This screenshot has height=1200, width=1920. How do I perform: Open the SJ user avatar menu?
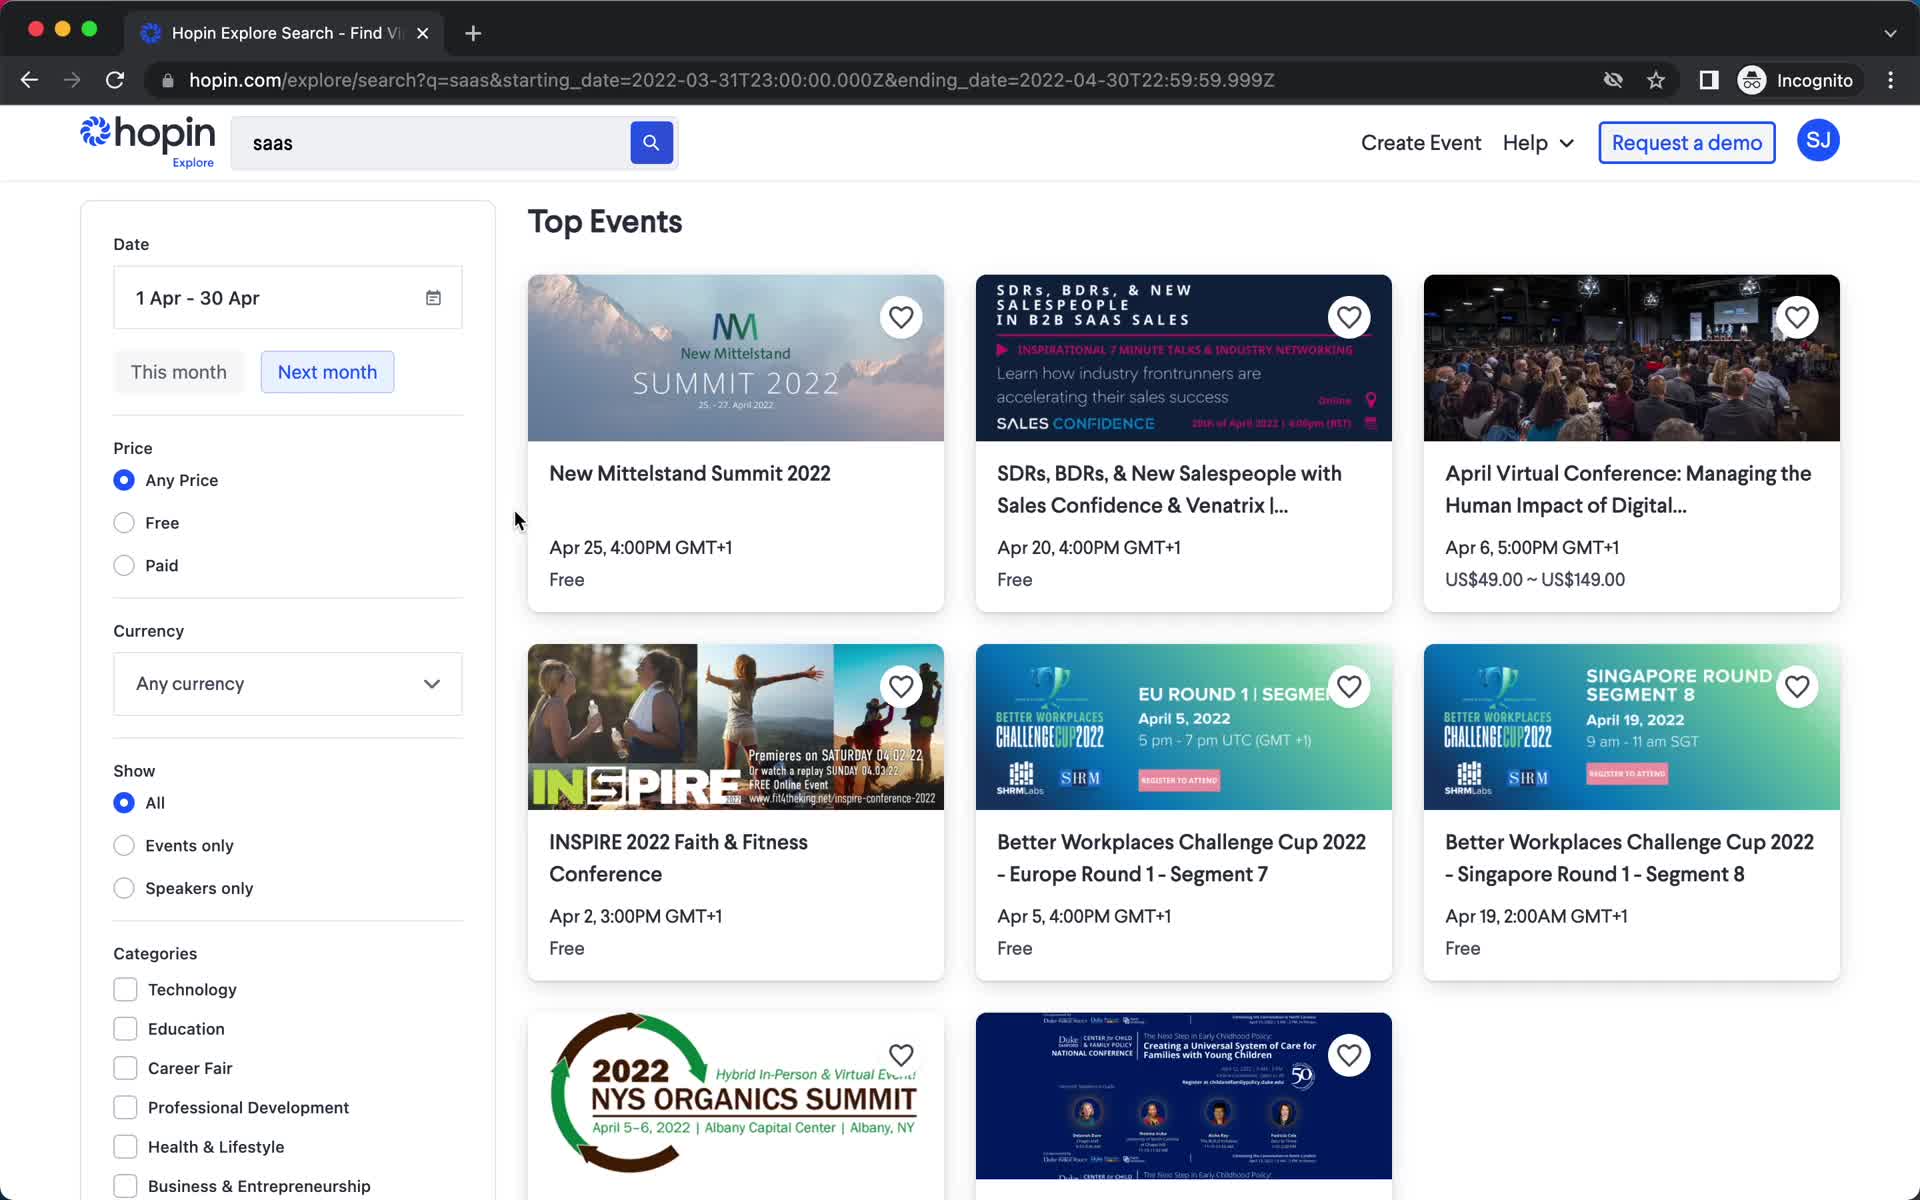click(1818, 141)
